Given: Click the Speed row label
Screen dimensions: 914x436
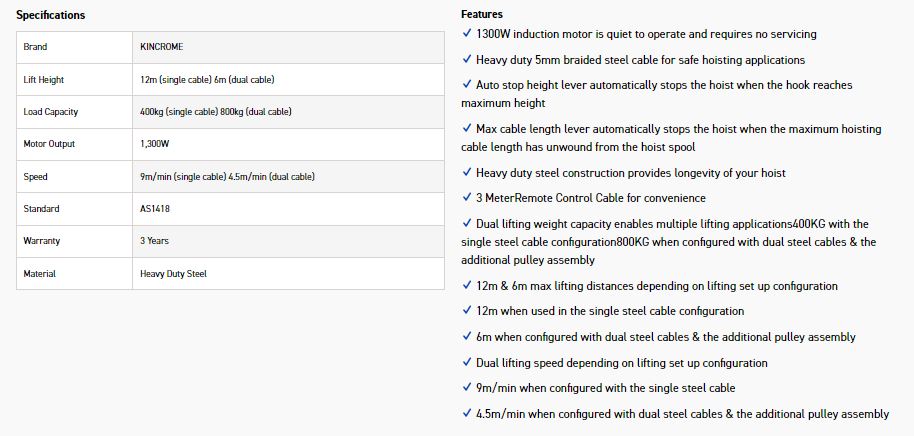Looking at the screenshot, I should point(35,177).
